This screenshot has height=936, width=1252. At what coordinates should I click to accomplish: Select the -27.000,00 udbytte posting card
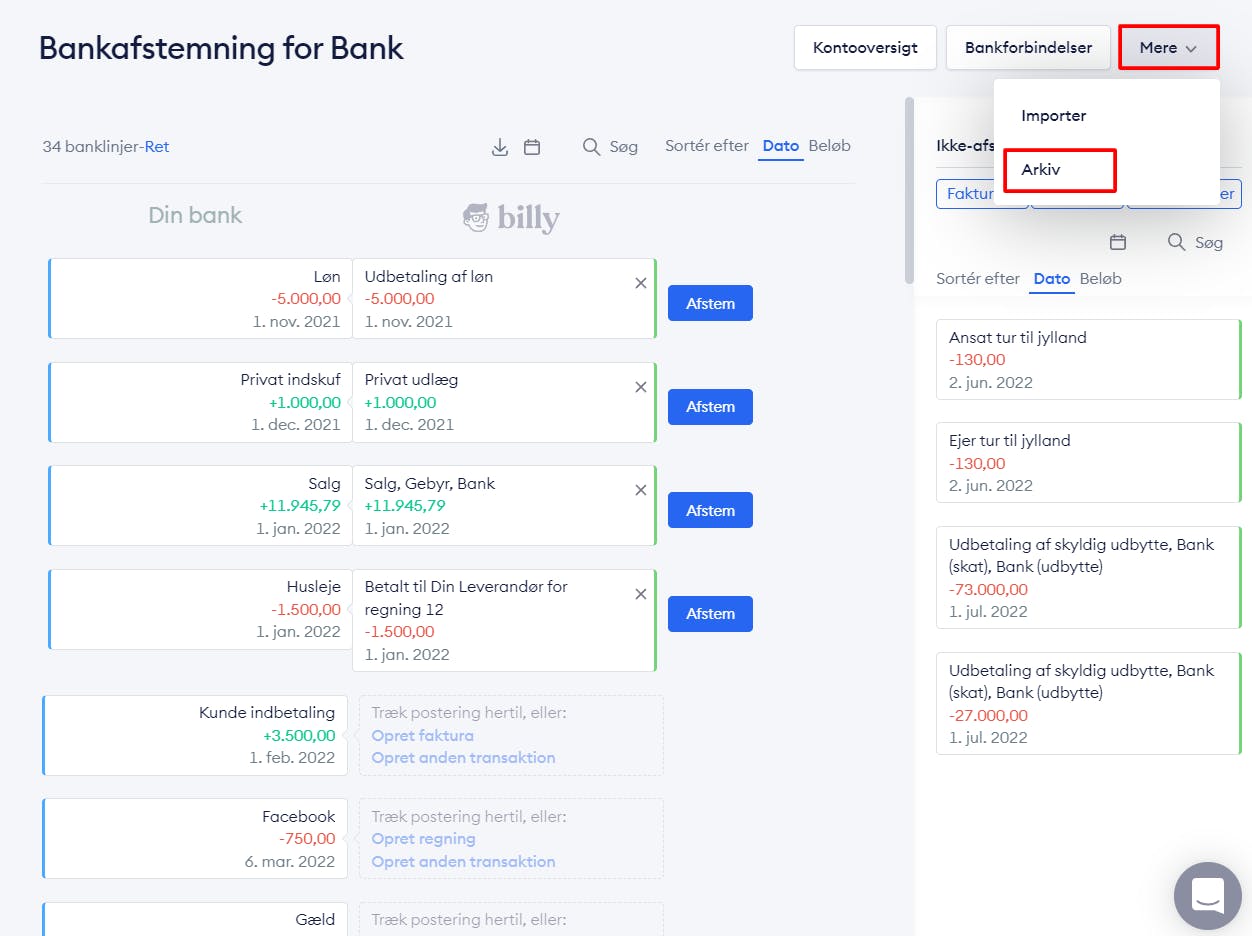pos(1088,704)
